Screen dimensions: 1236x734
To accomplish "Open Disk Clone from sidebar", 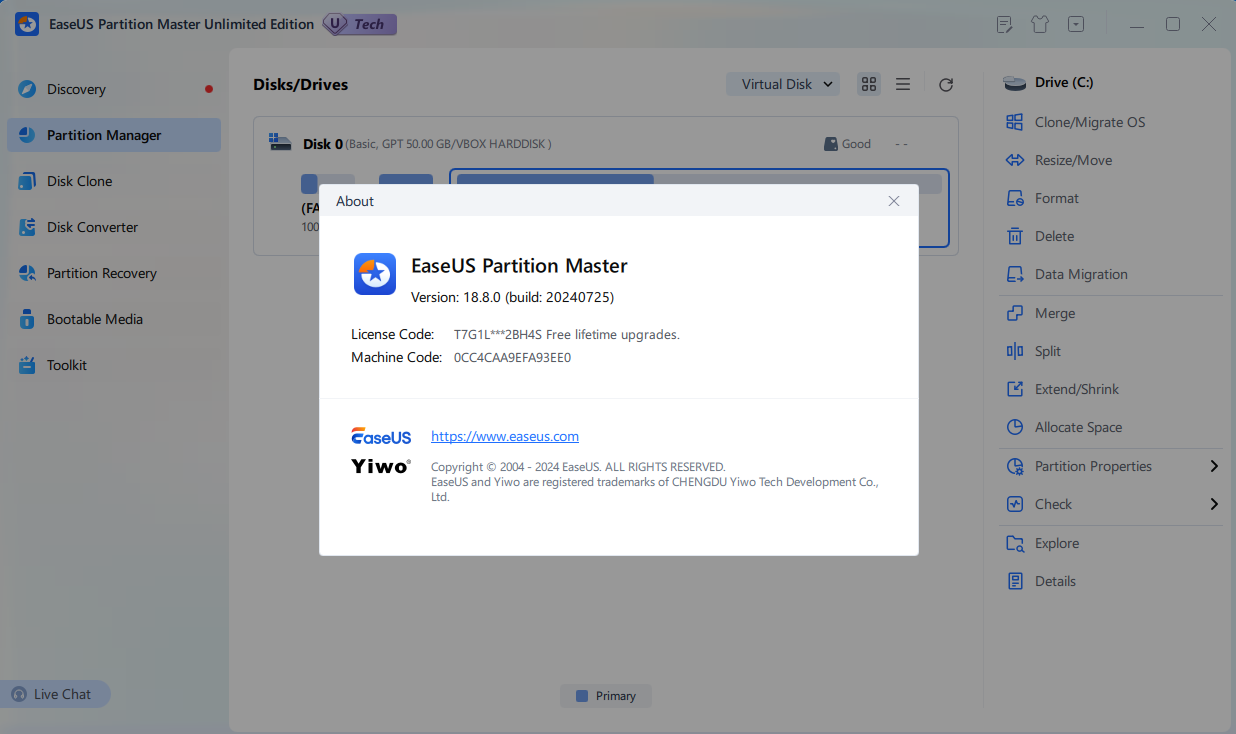I will pyautogui.click(x=79, y=181).
